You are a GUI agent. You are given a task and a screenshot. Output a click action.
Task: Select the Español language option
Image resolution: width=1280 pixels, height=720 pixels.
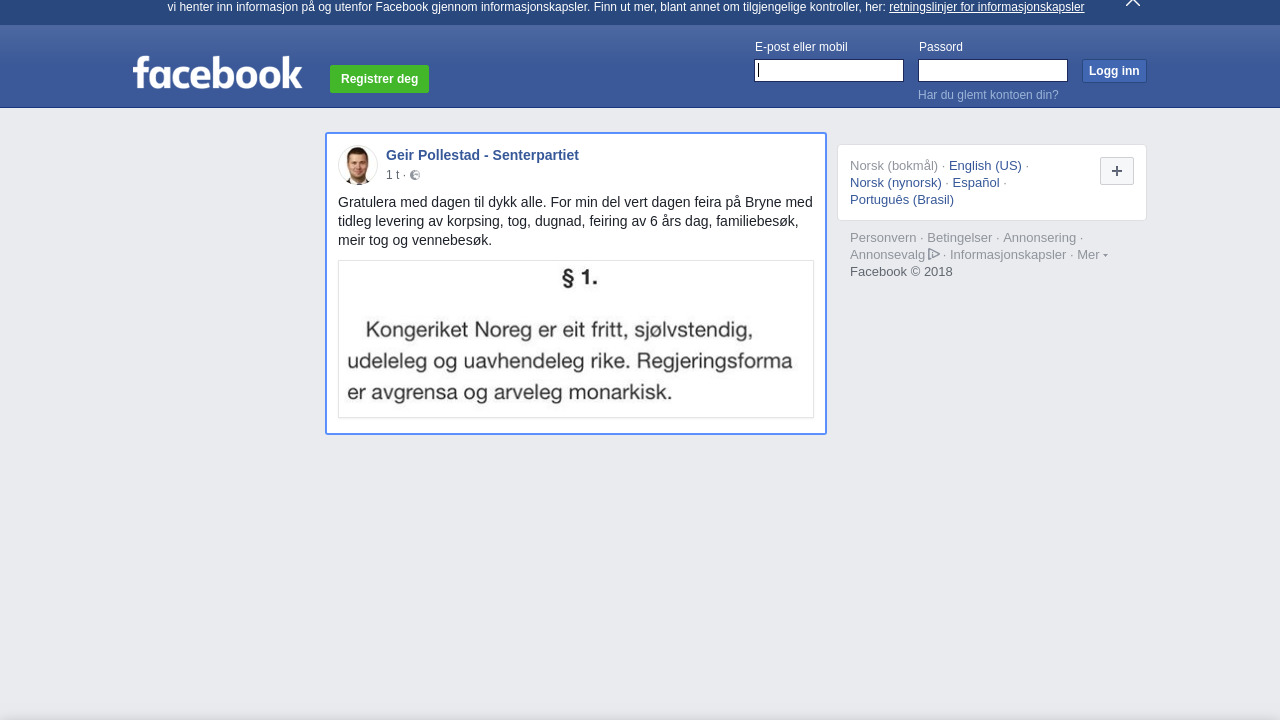click(x=976, y=182)
